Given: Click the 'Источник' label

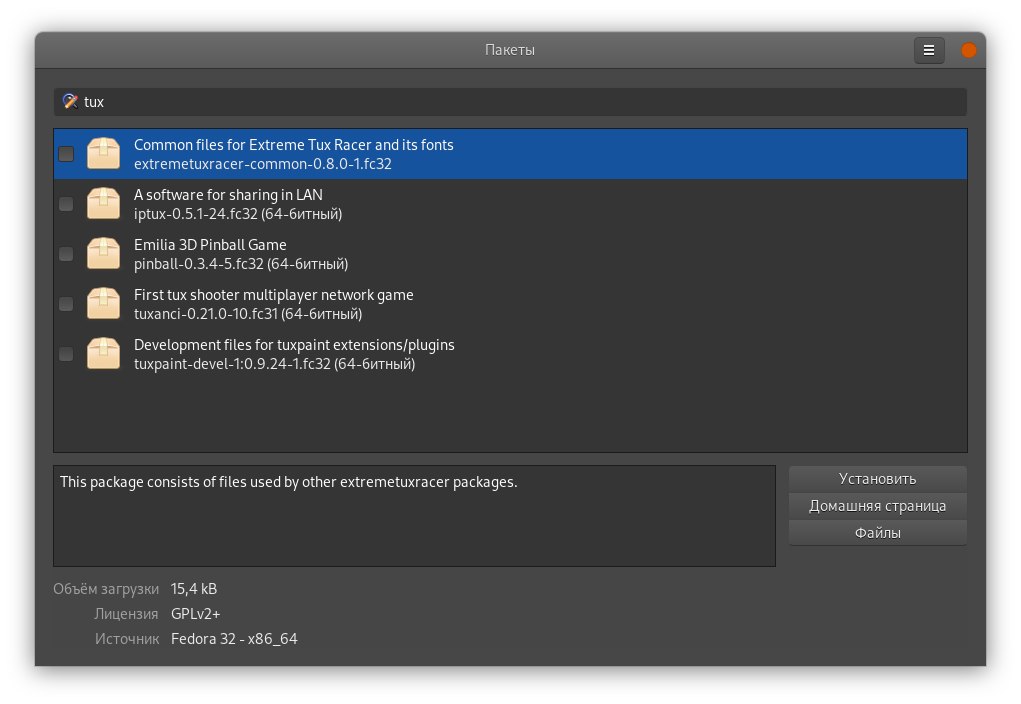Looking at the screenshot, I should (x=127, y=639).
